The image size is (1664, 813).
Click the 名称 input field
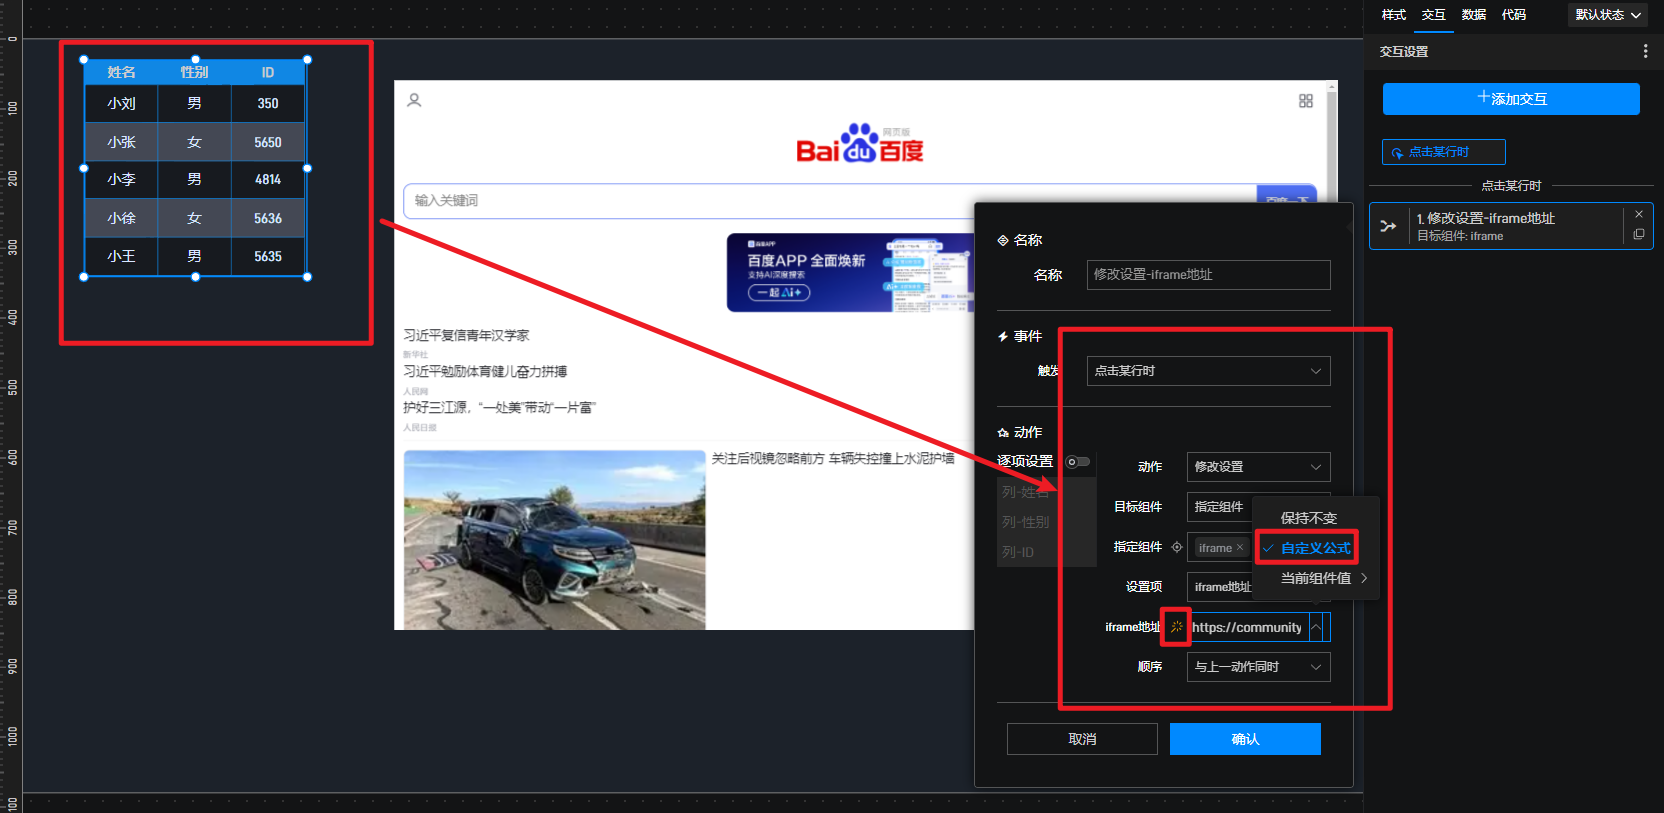coord(1208,275)
